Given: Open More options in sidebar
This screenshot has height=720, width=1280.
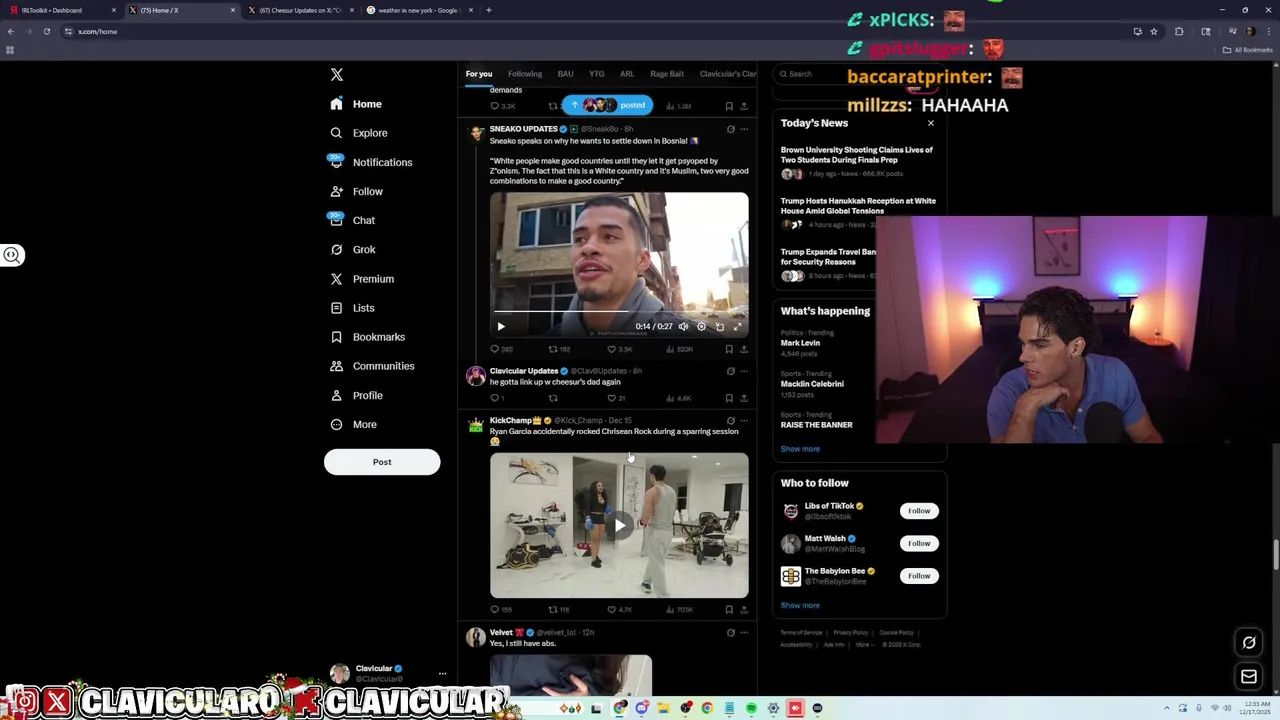Looking at the screenshot, I should point(353,424).
